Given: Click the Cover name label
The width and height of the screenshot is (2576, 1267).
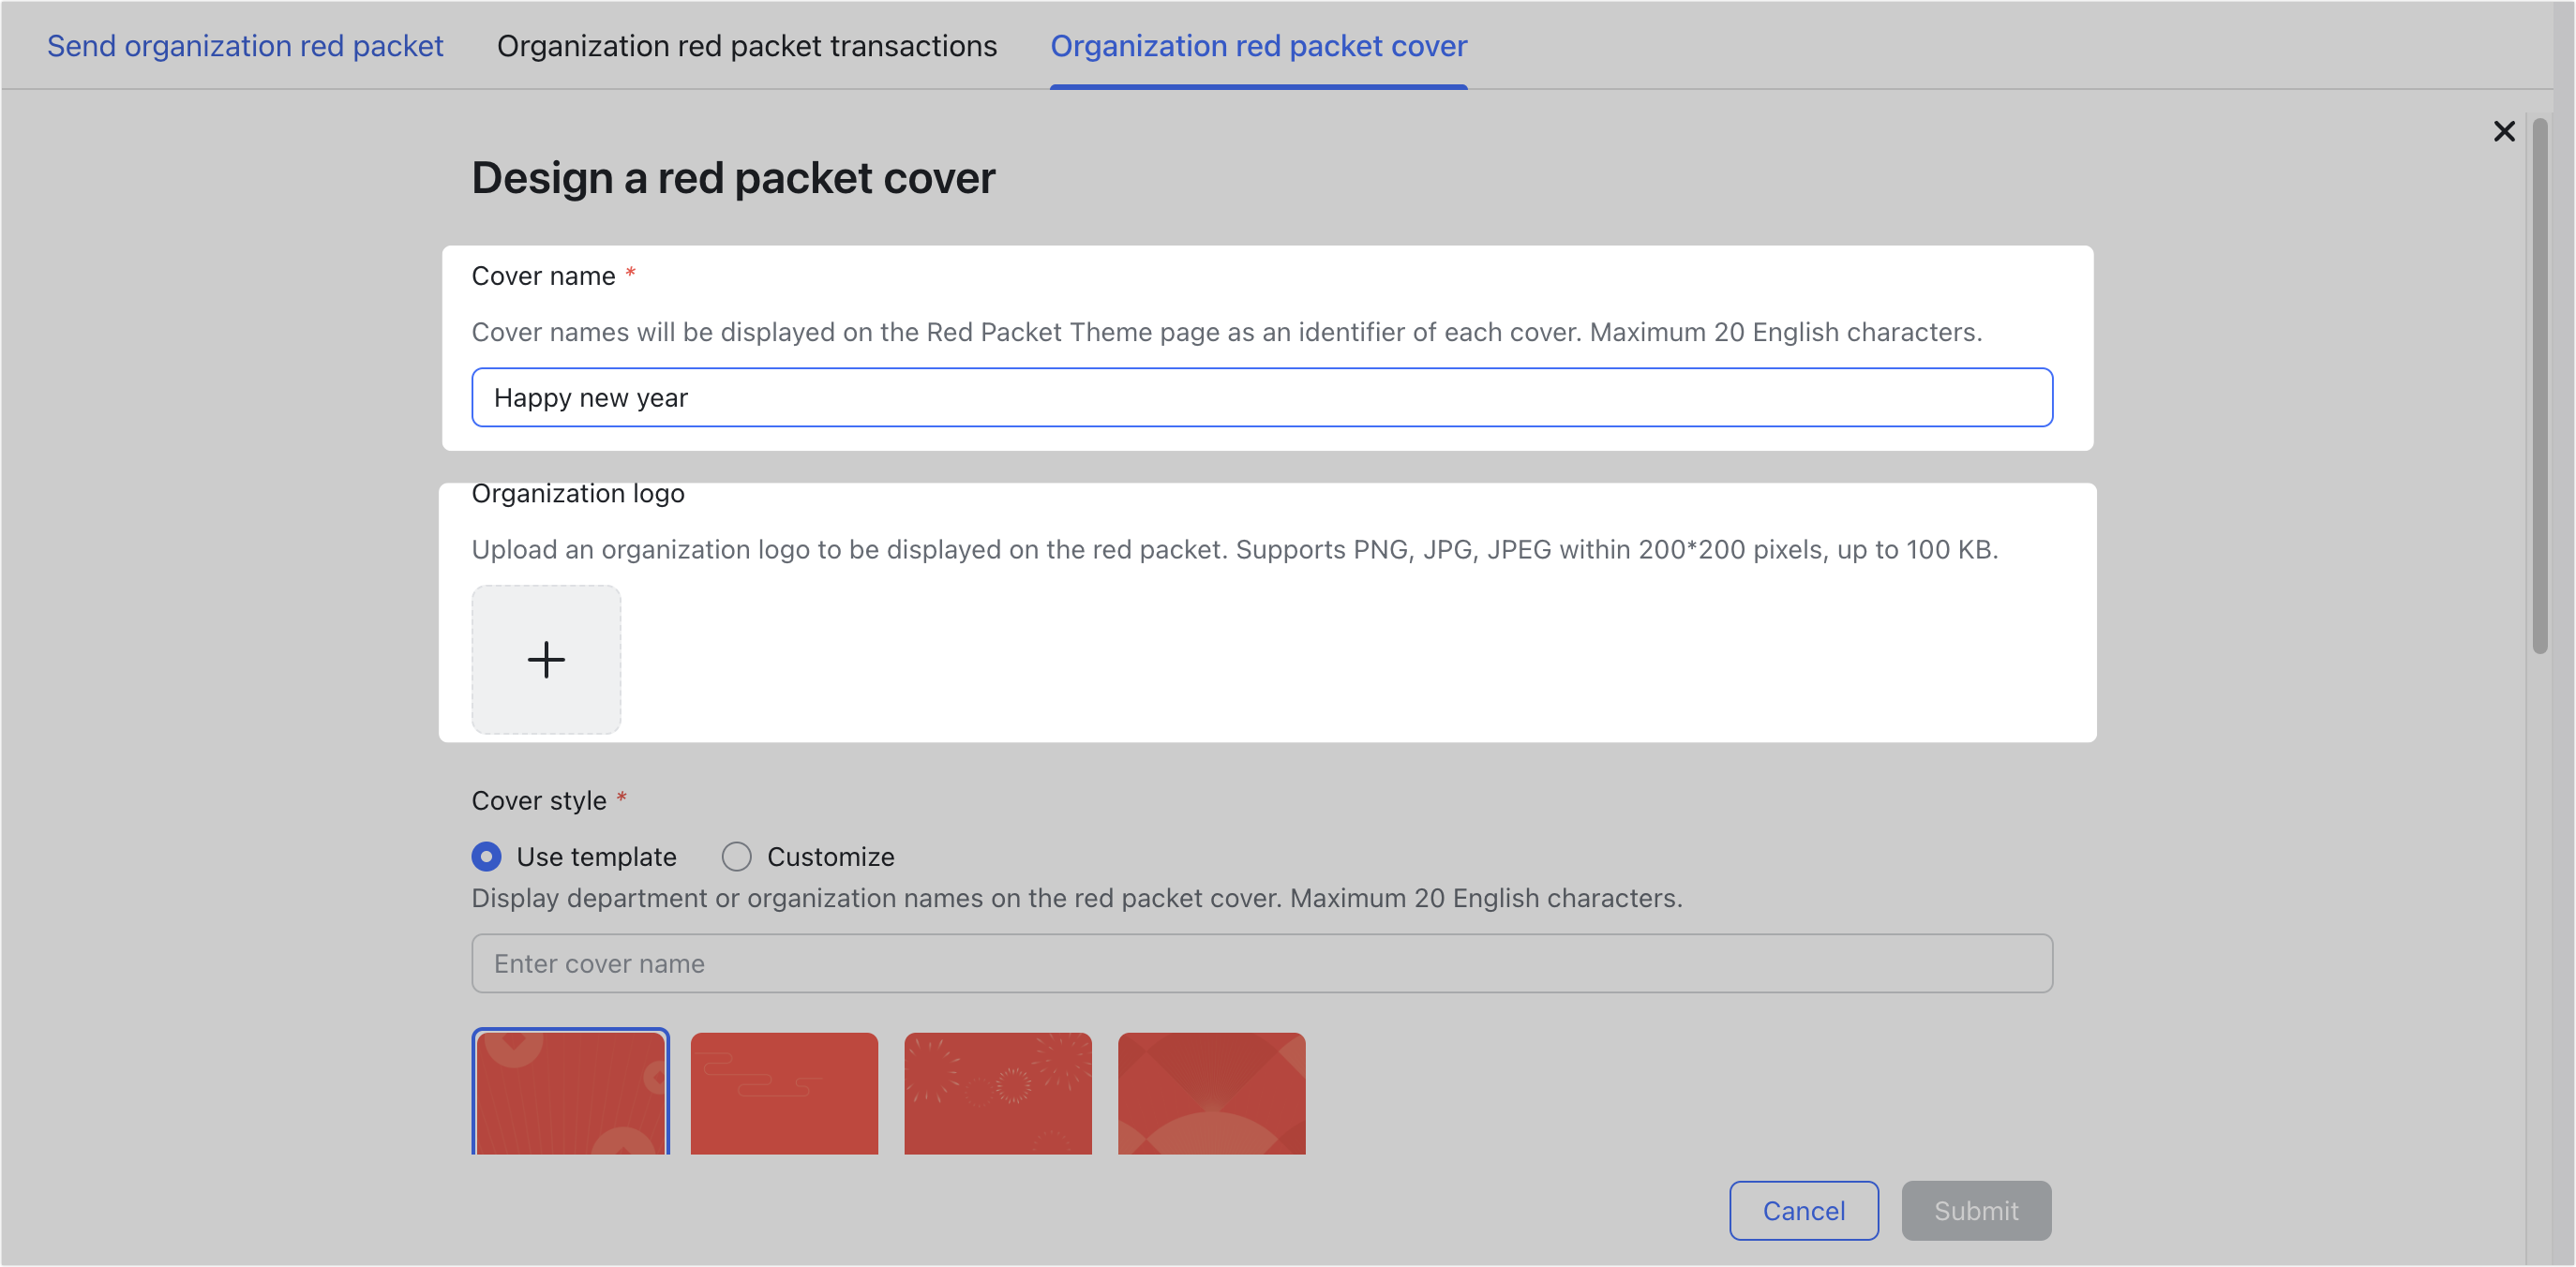Looking at the screenshot, I should (543, 276).
